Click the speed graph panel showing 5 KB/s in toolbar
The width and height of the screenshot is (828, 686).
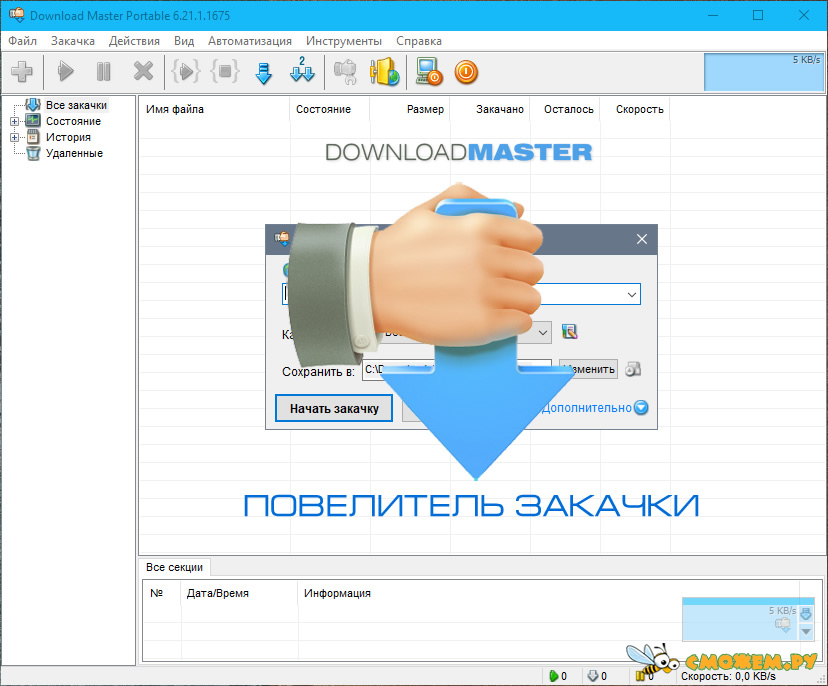764,72
